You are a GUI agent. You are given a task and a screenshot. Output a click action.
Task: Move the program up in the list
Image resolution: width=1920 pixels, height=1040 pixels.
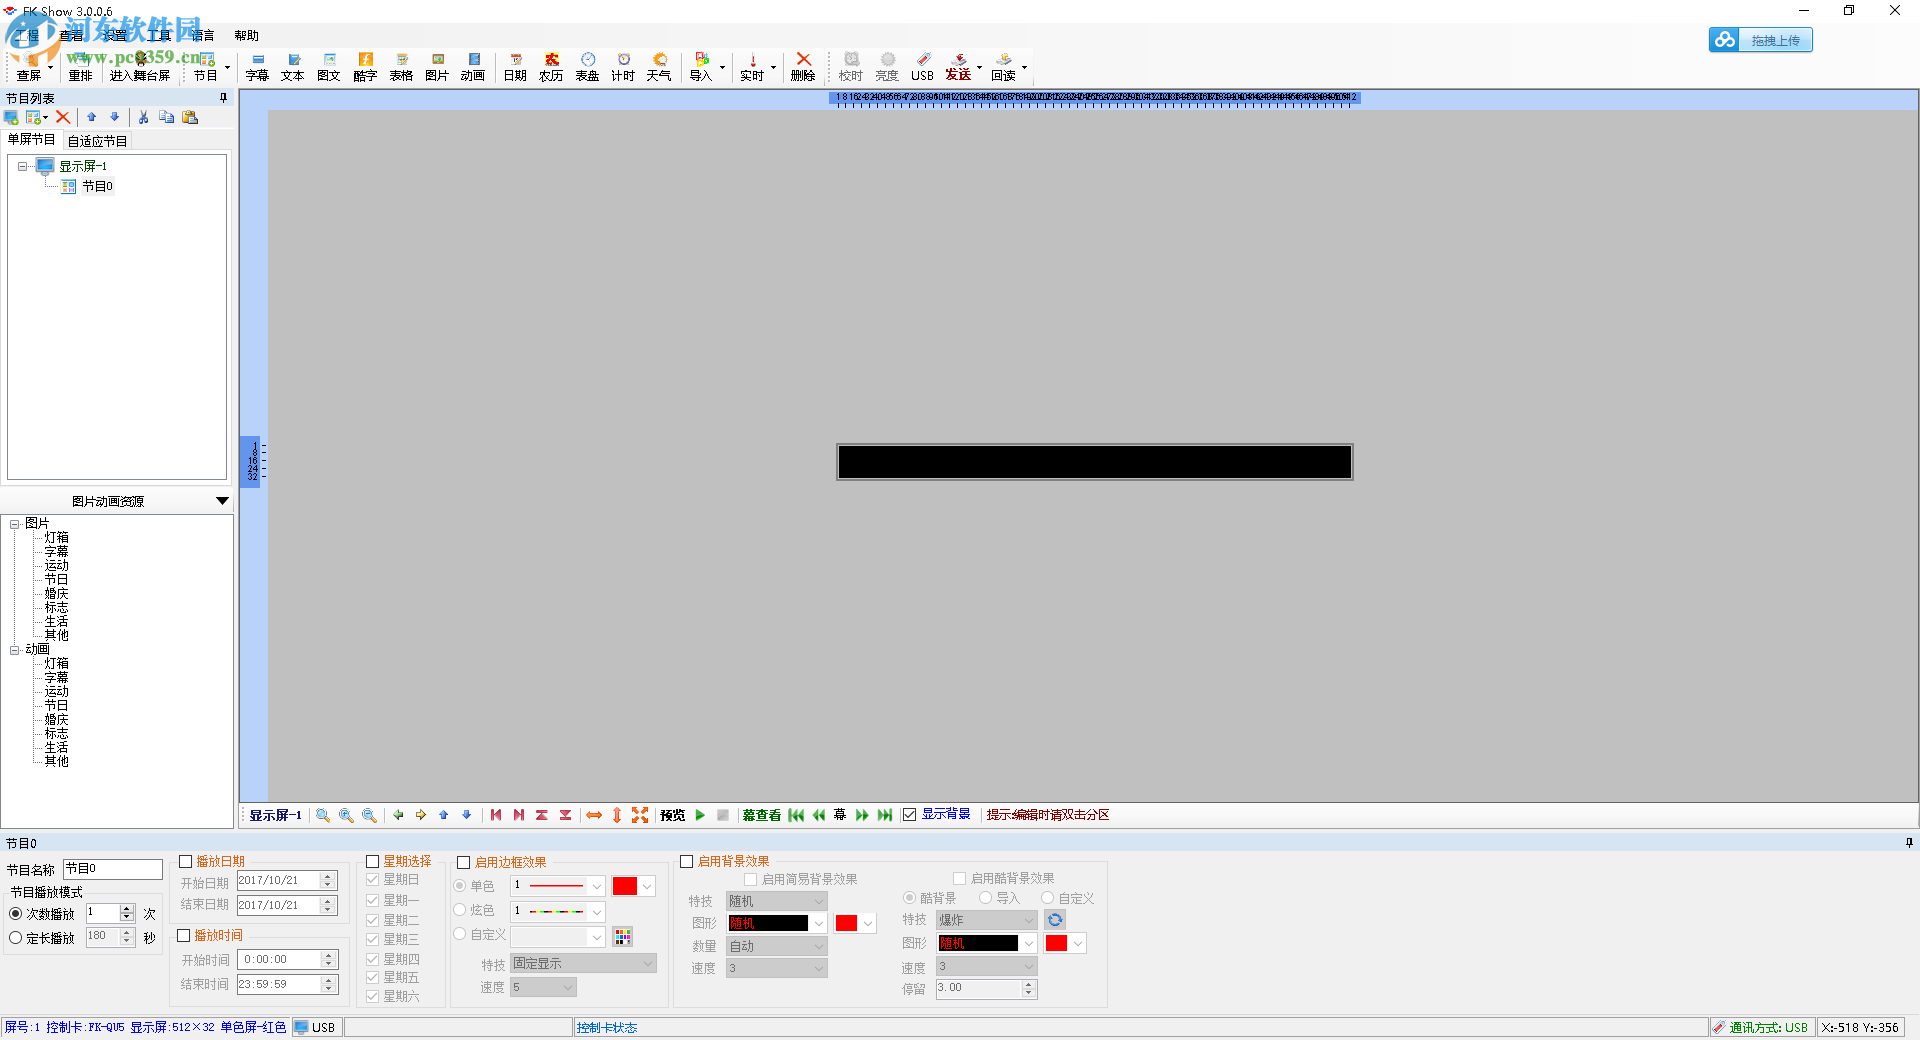pos(92,117)
